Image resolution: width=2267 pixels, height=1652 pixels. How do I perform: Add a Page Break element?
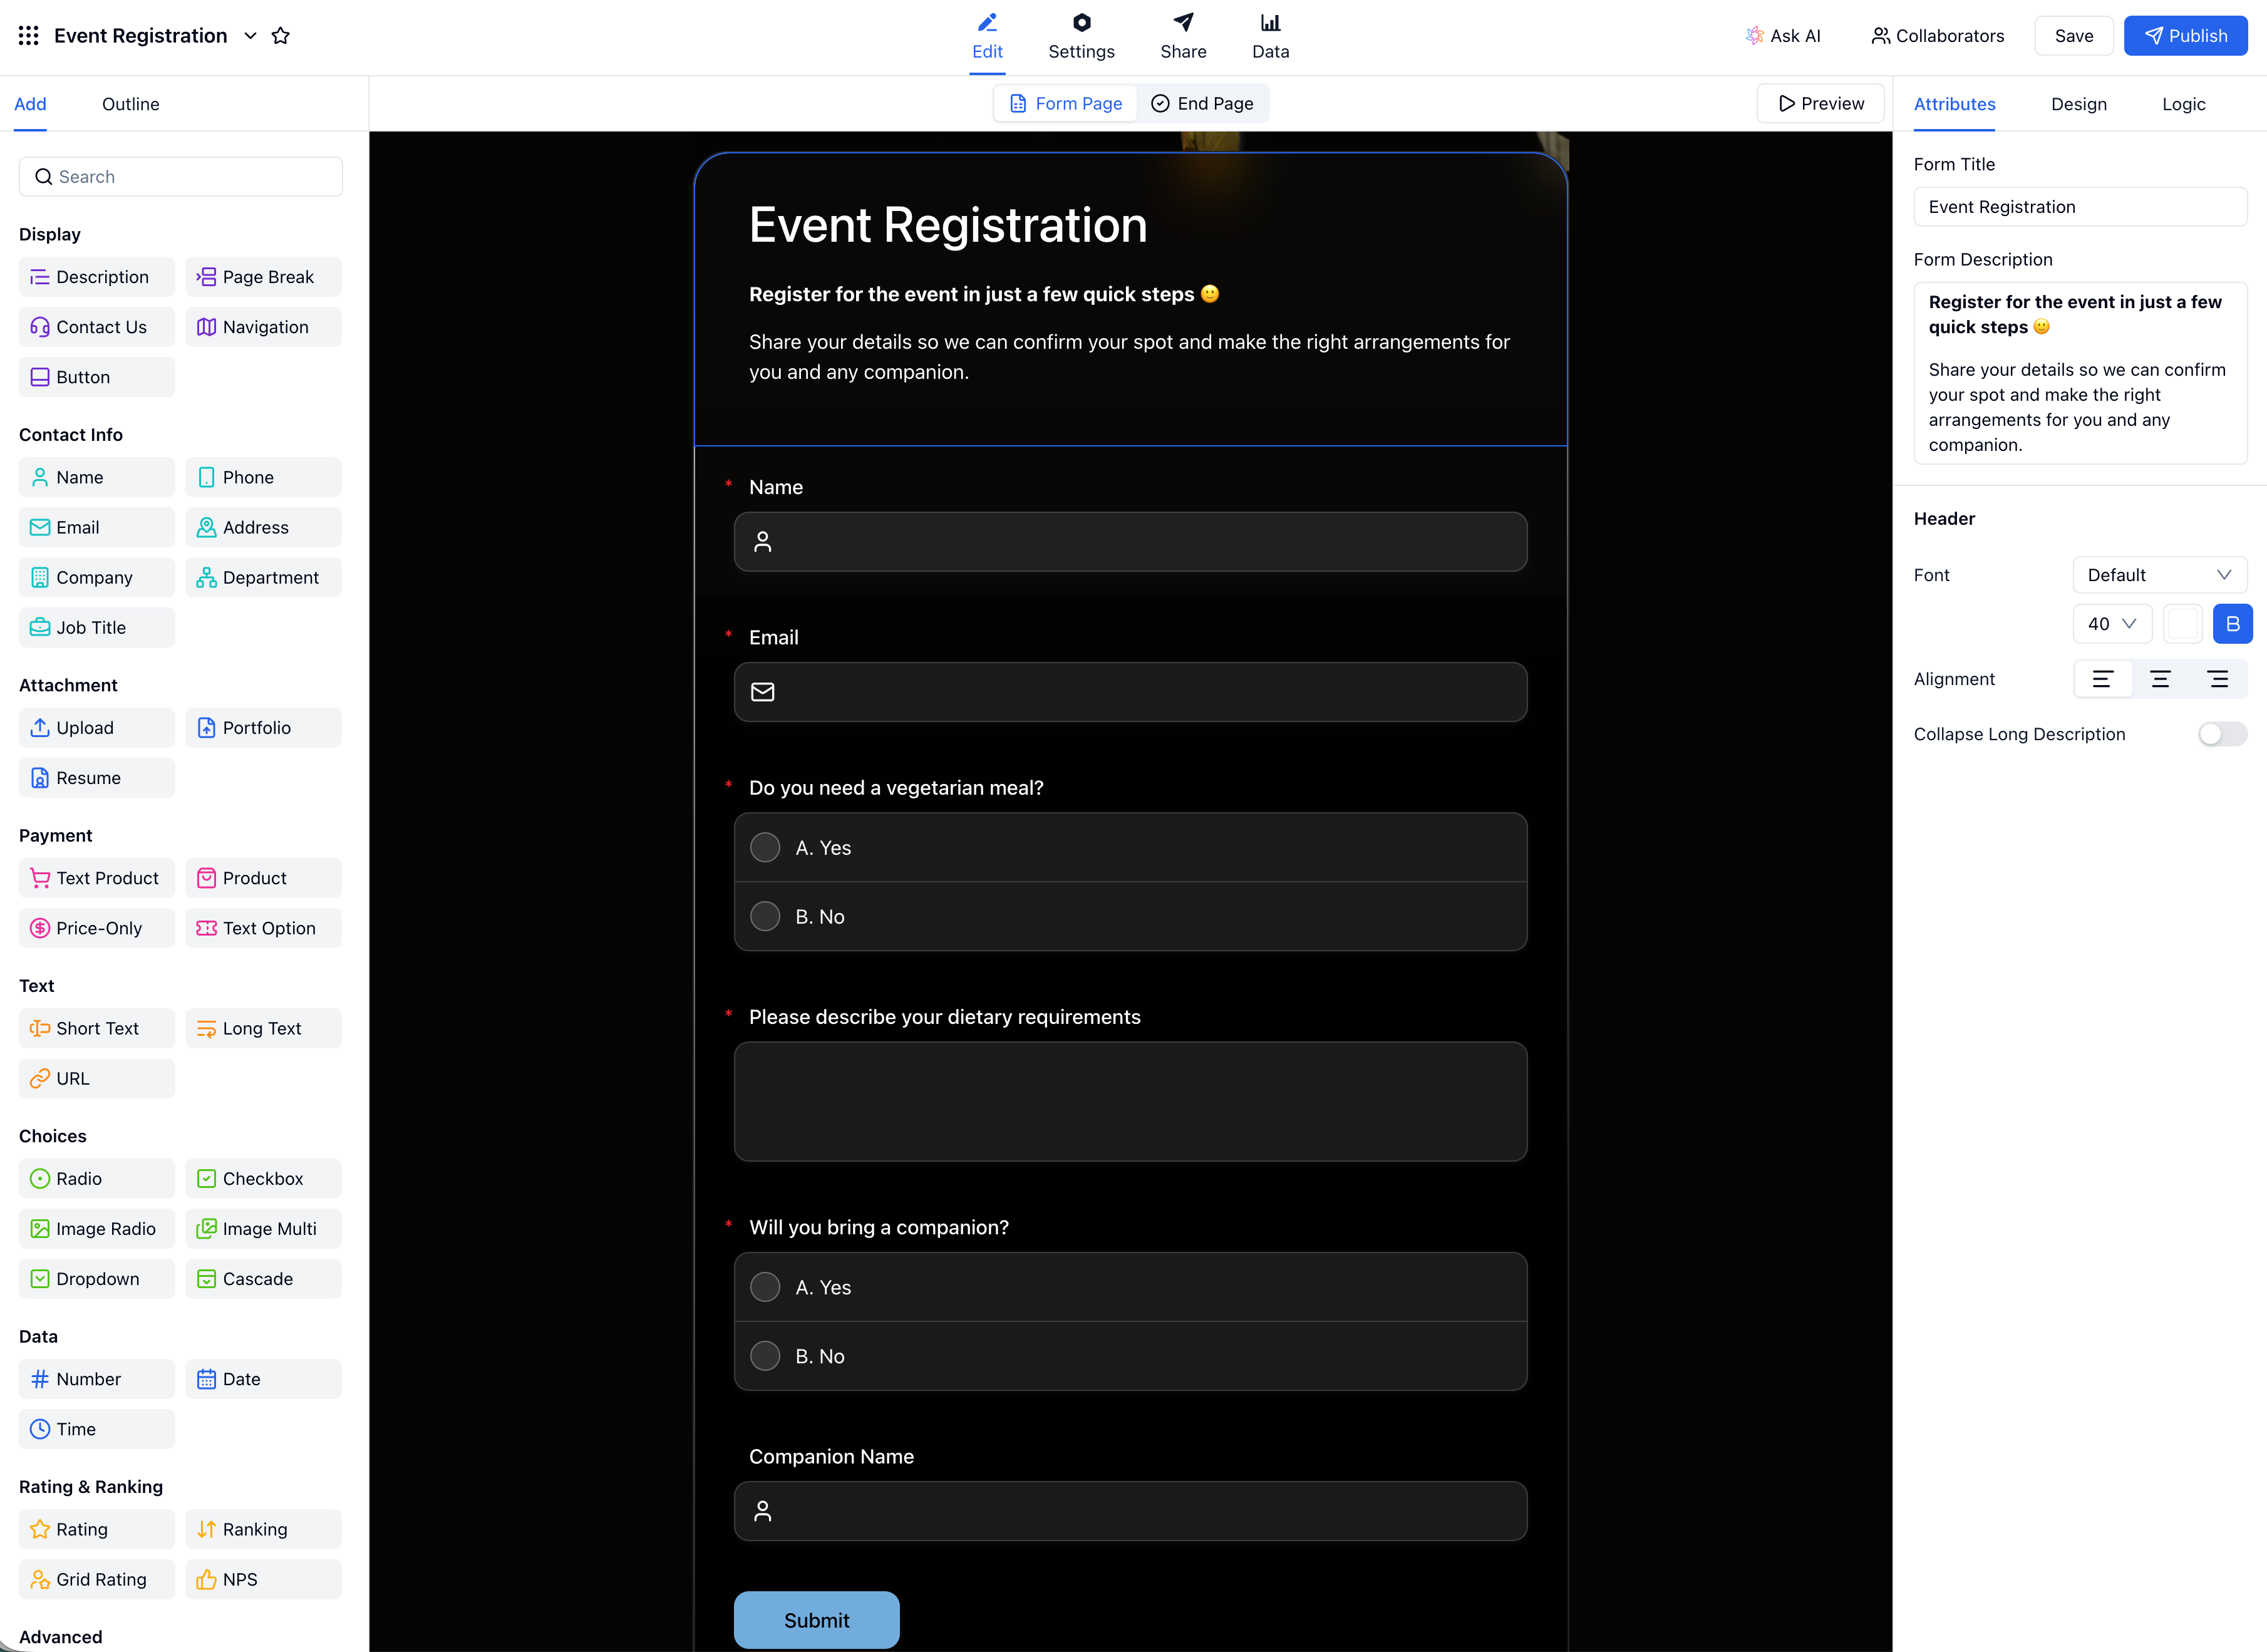(263, 277)
